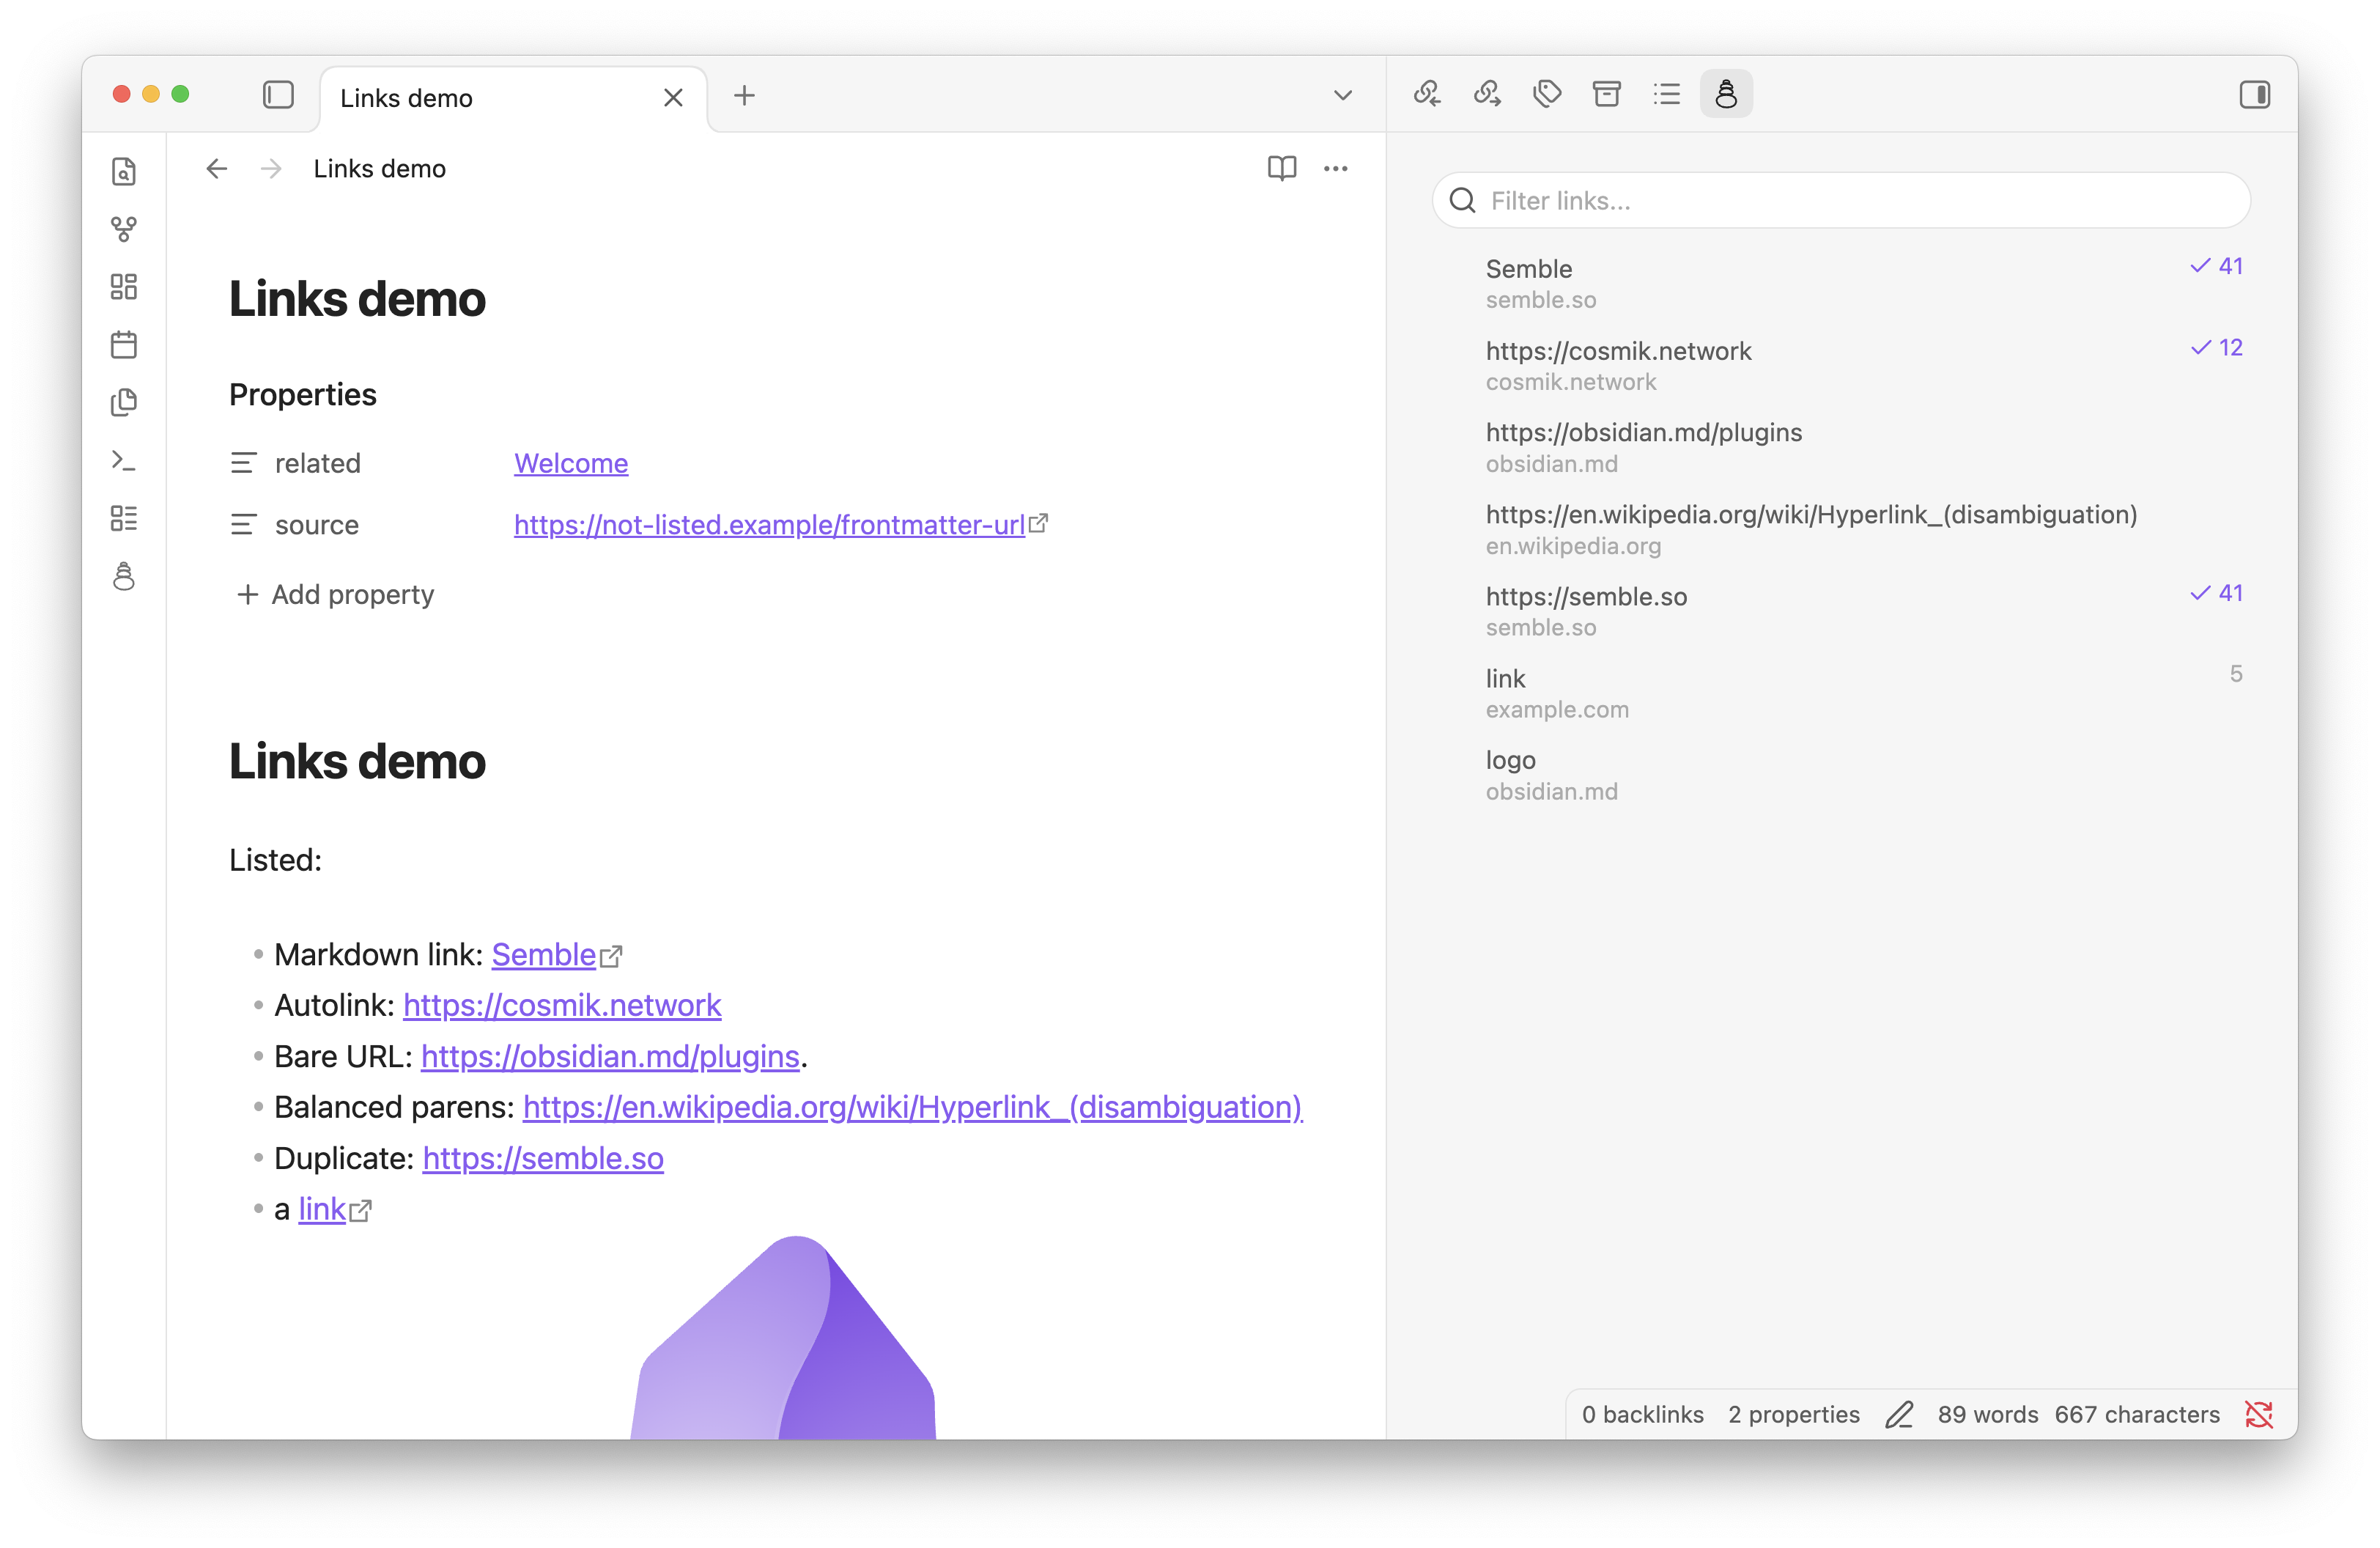2380x1548 pixels.
Task: Toggle the right sidebar panel
Action: tap(2254, 95)
